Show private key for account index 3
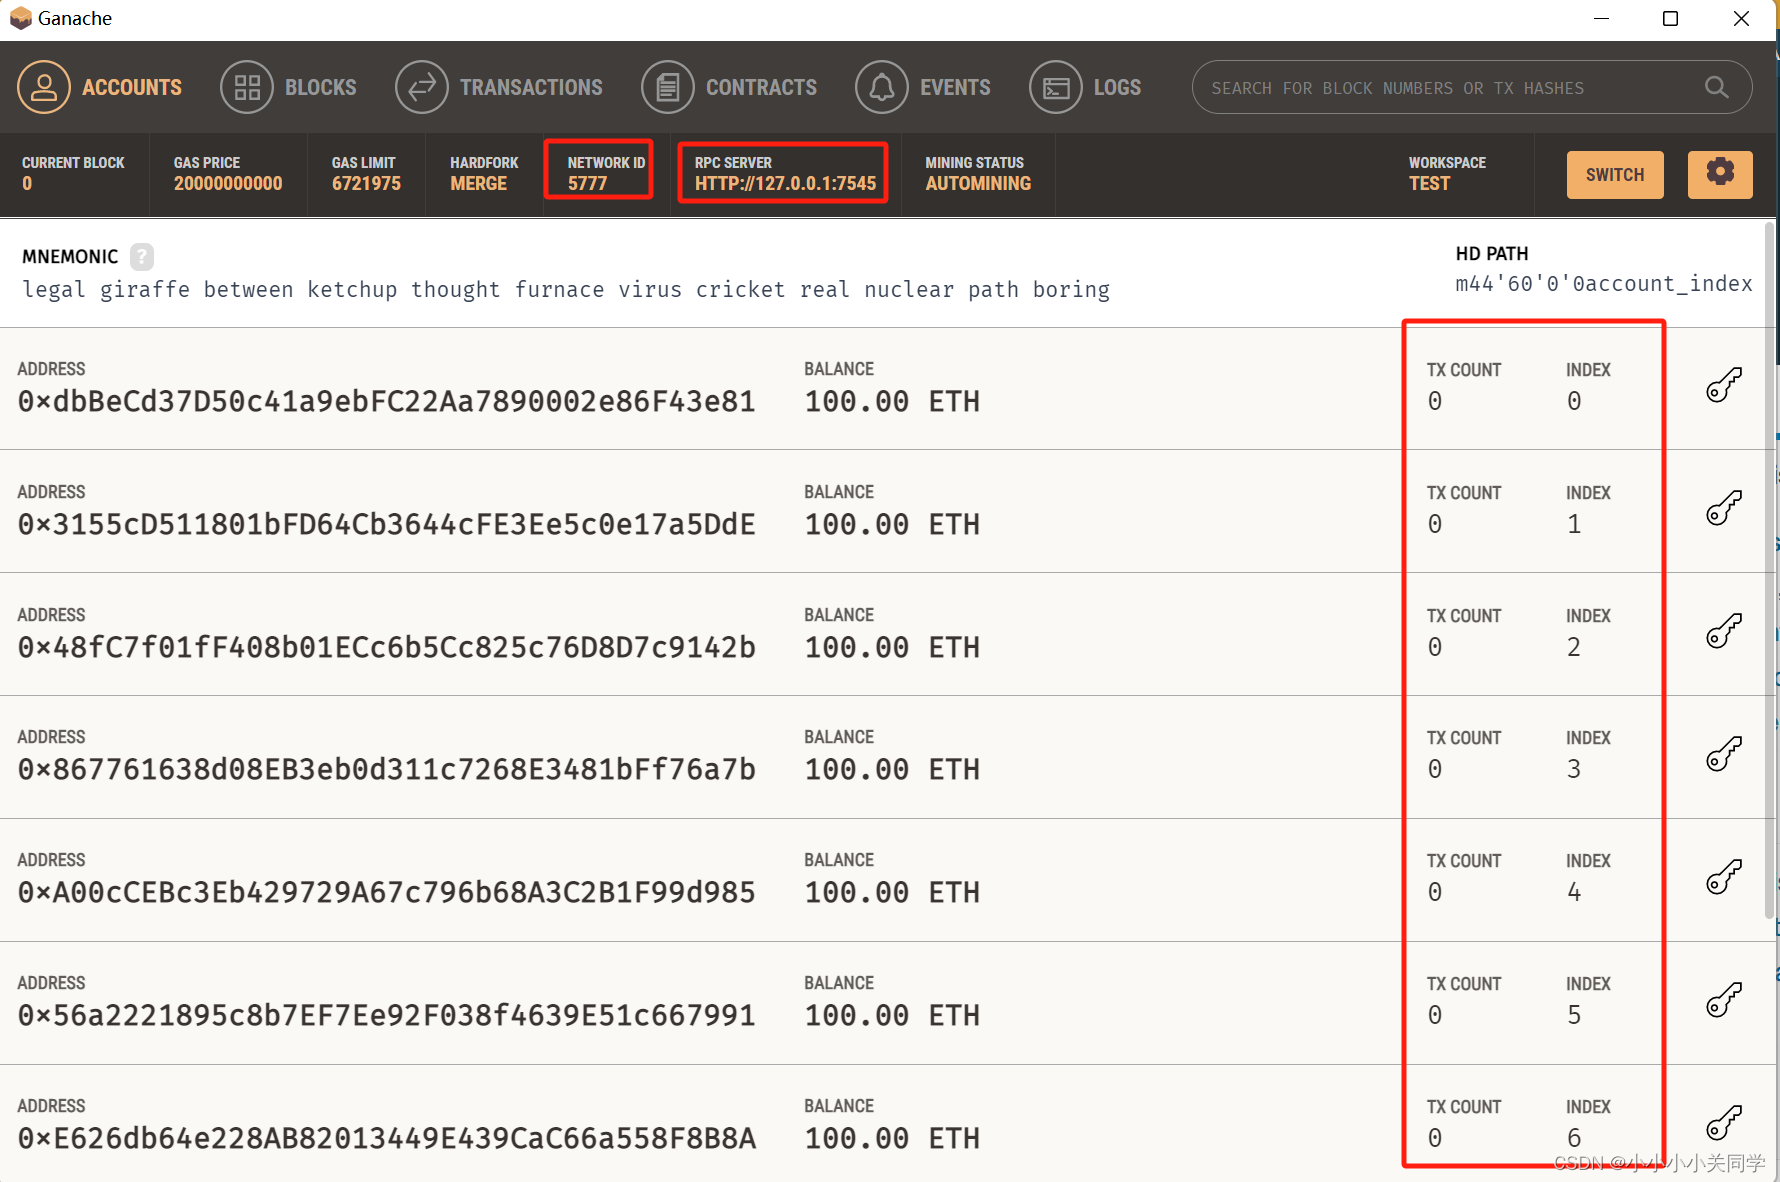 1724,754
